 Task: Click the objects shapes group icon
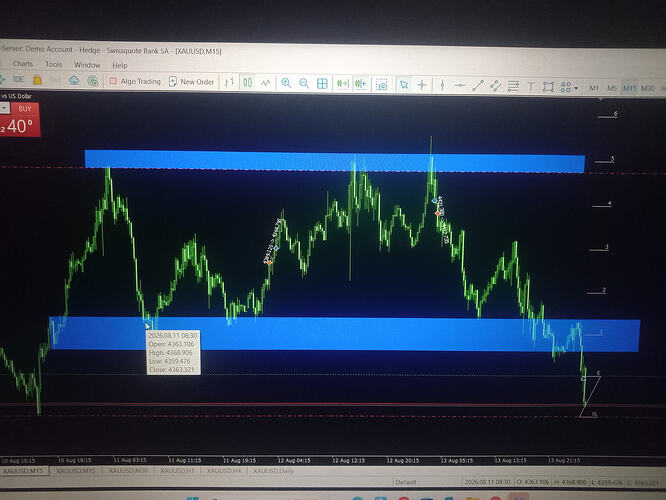coord(565,88)
